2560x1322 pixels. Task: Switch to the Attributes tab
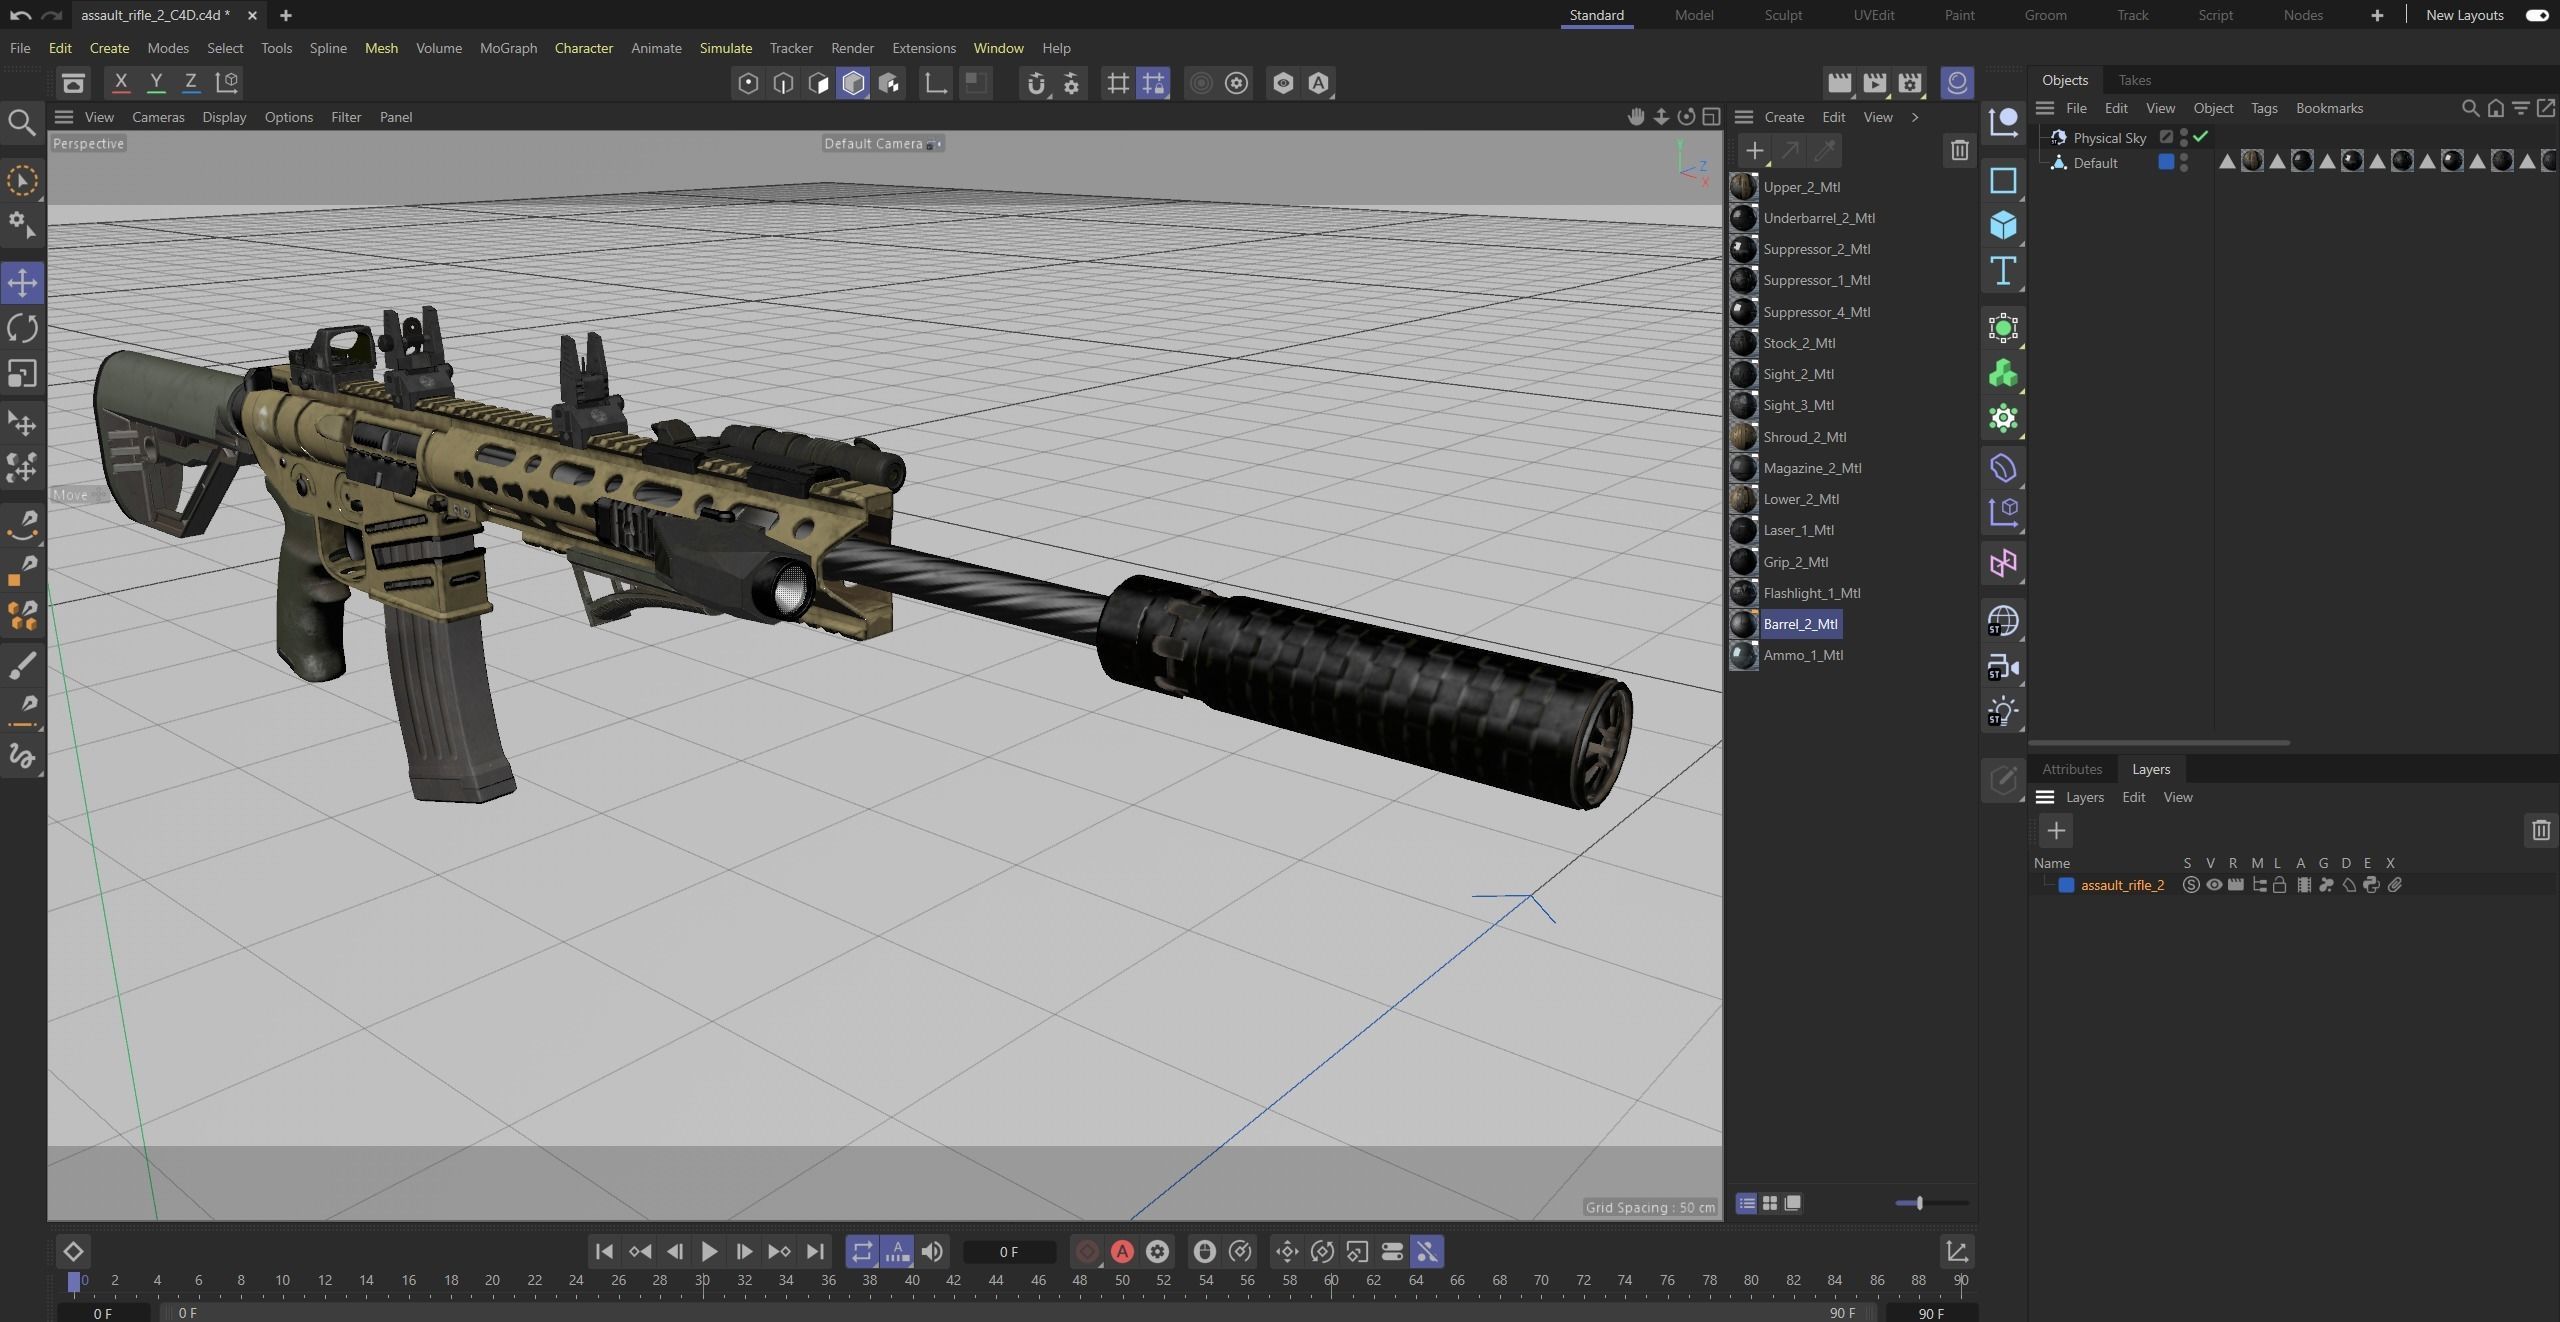(2071, 769)
